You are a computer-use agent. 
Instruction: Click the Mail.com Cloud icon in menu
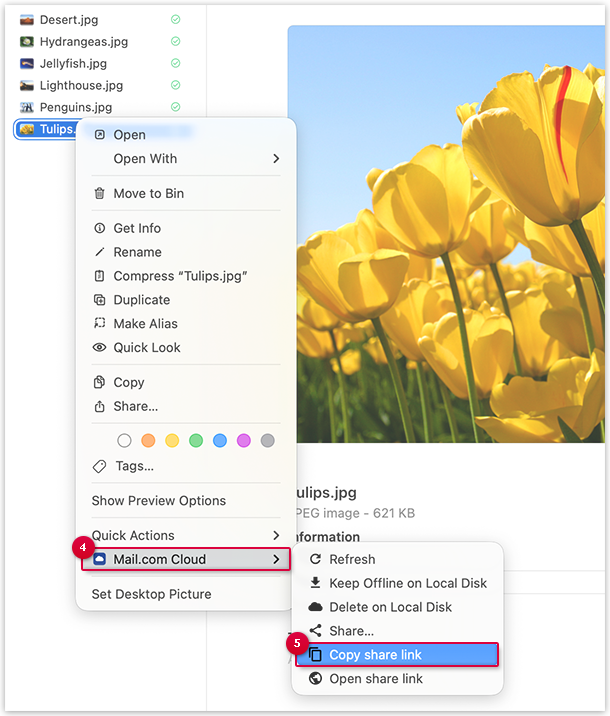pyautogui.click(x=99, y=560)
